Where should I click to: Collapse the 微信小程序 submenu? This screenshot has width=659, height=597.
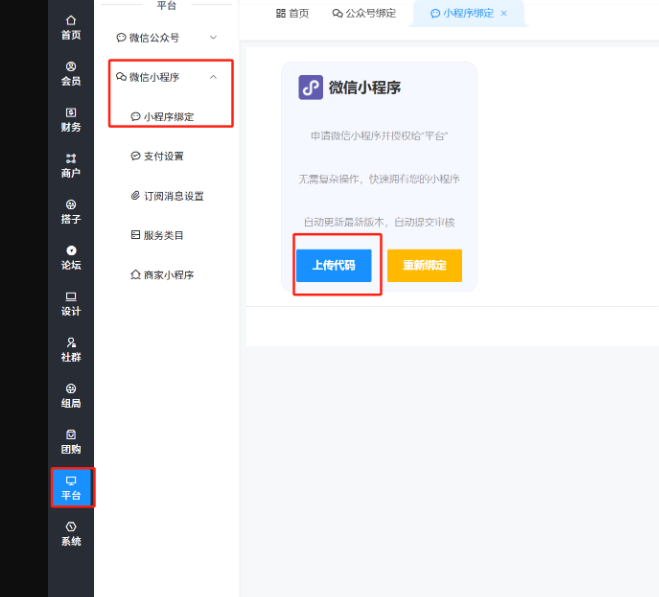click(x=167, y=77)
